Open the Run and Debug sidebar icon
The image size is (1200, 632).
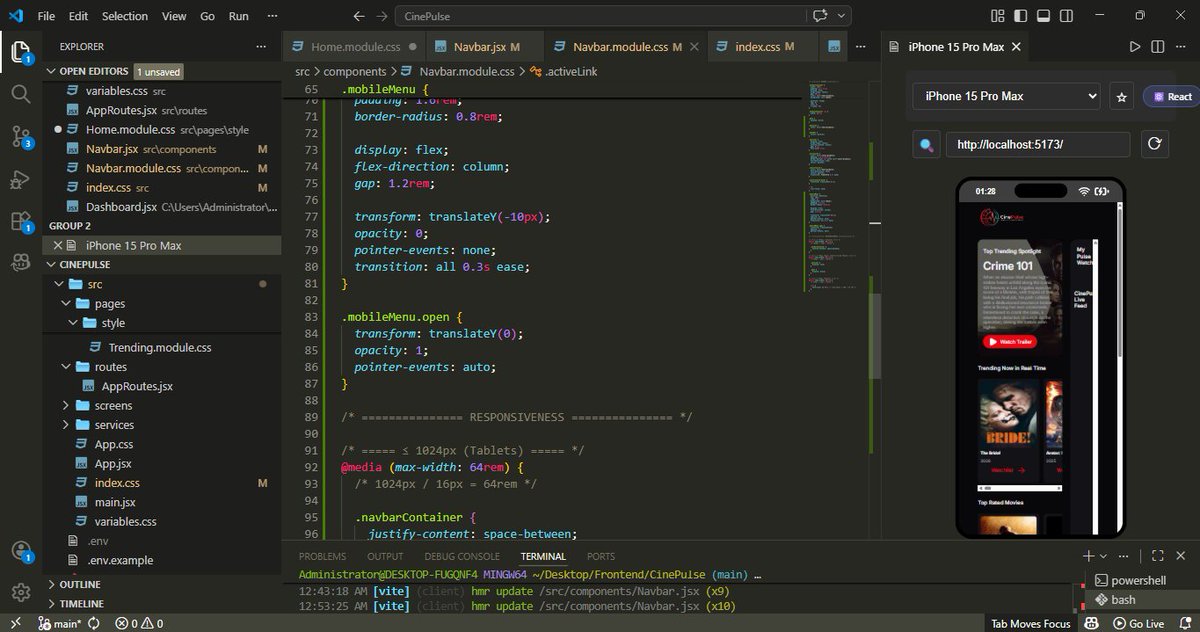click(20, 180)
